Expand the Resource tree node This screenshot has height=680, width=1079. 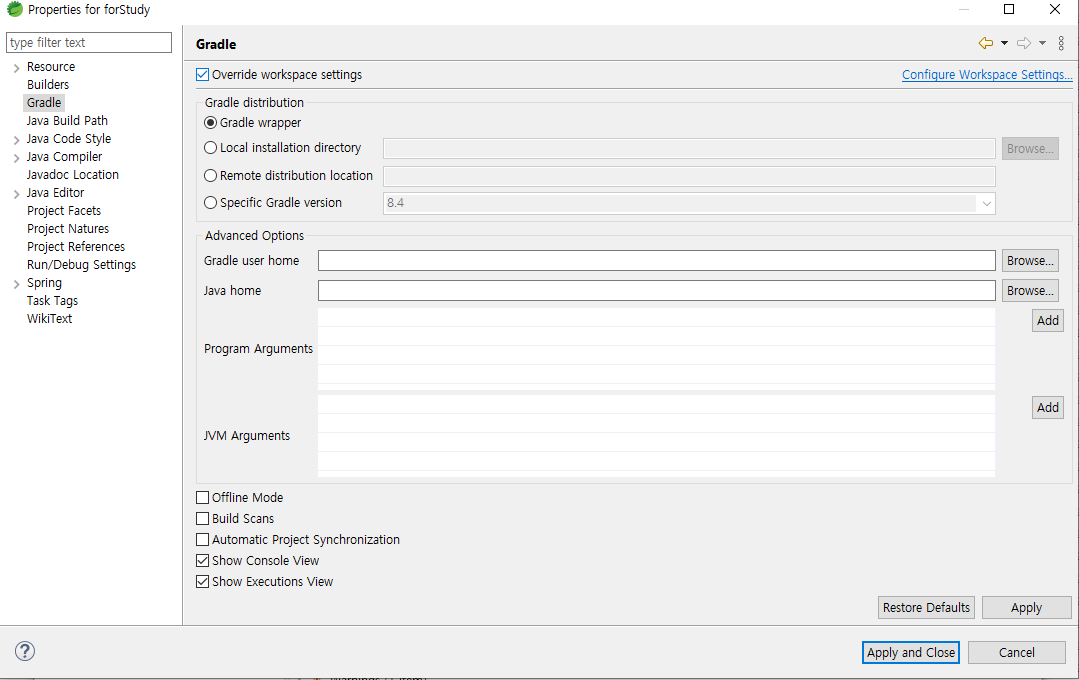coord(17,67)
